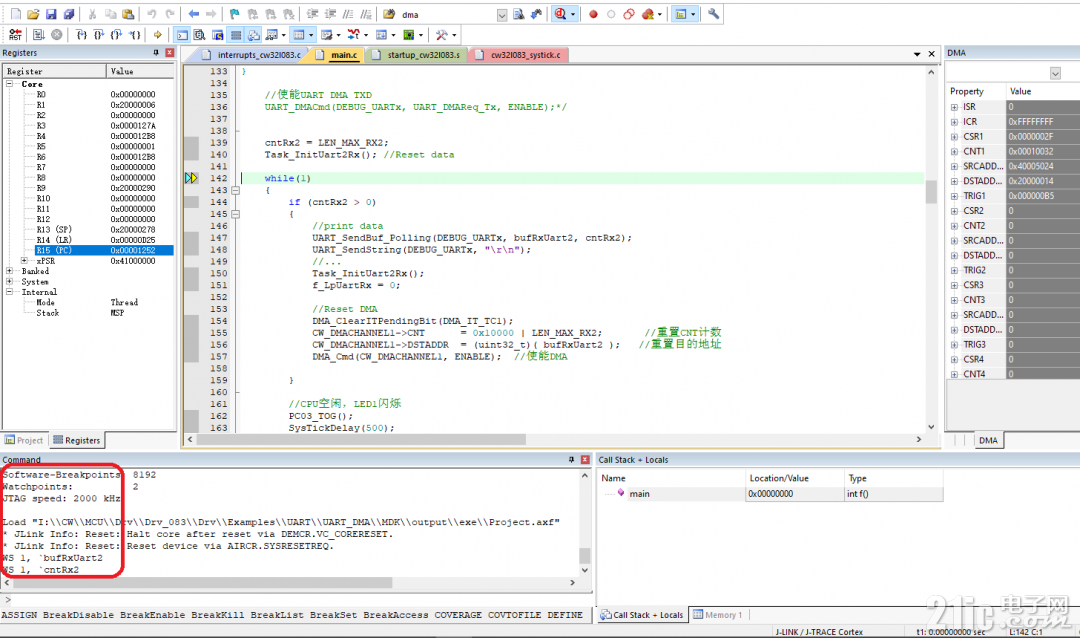Expand the Banked register group
Screen dimensions: 1080x638
pyautogui.click(x=10, y=271)
